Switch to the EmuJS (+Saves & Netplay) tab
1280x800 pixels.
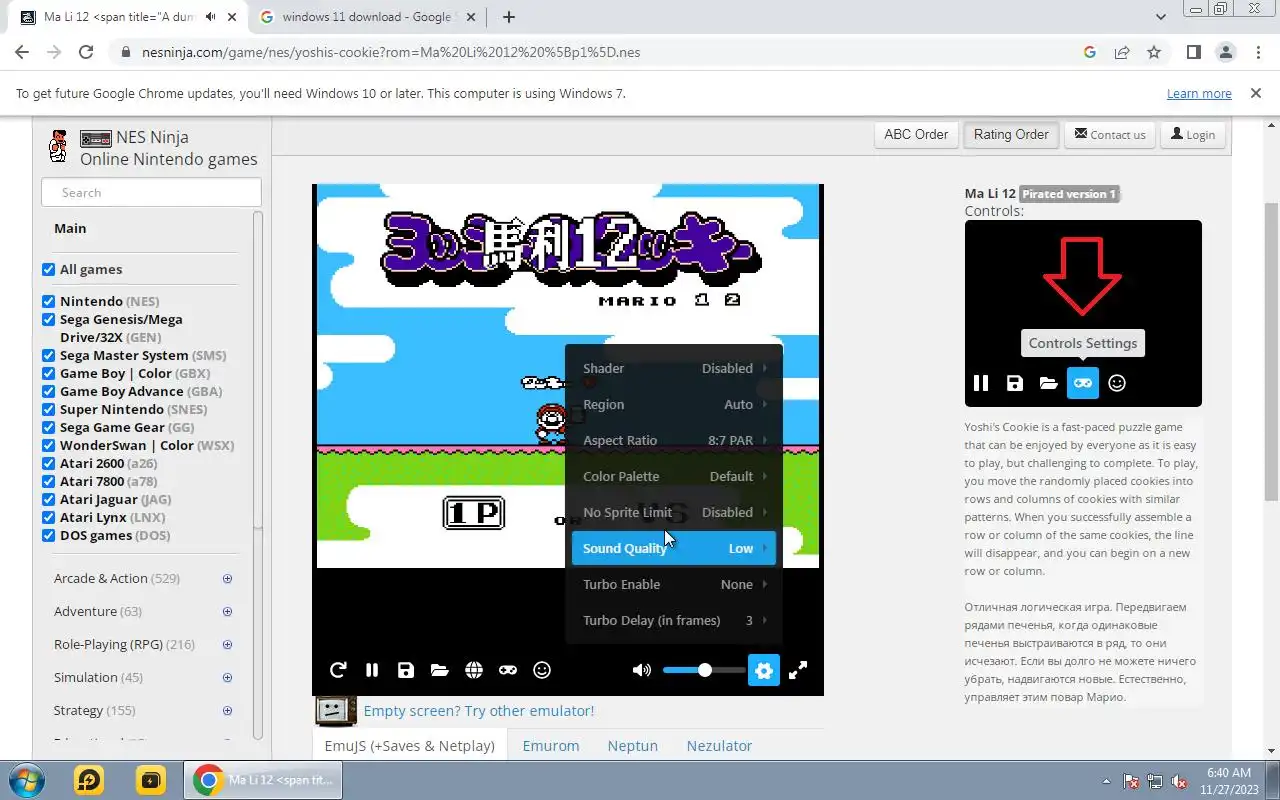click(410, 745)
